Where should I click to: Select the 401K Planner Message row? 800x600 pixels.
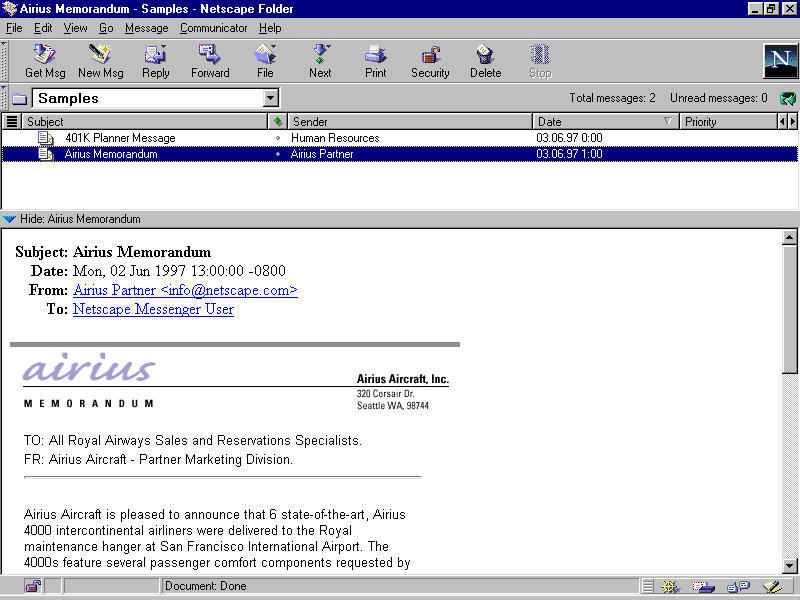(399, 138)
